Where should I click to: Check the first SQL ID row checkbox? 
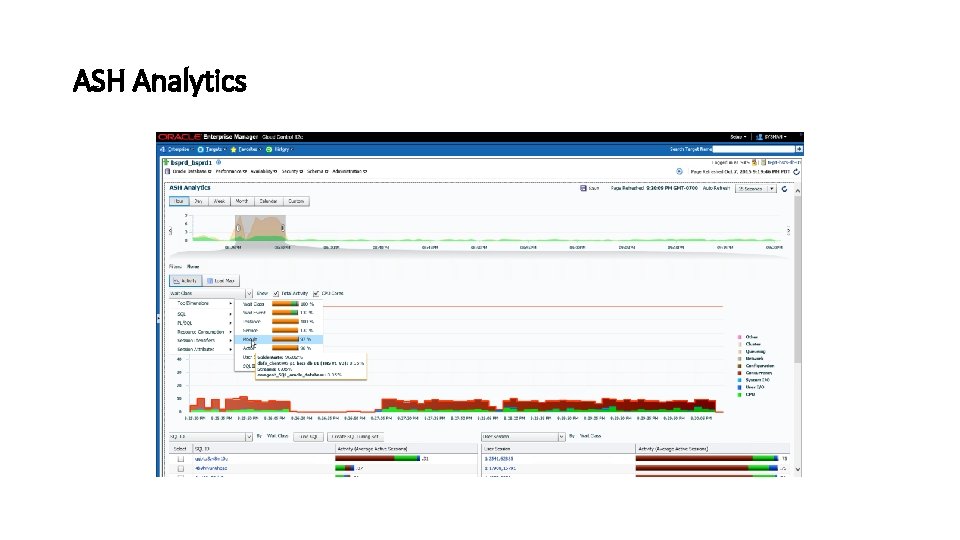(x=181, y=459)
